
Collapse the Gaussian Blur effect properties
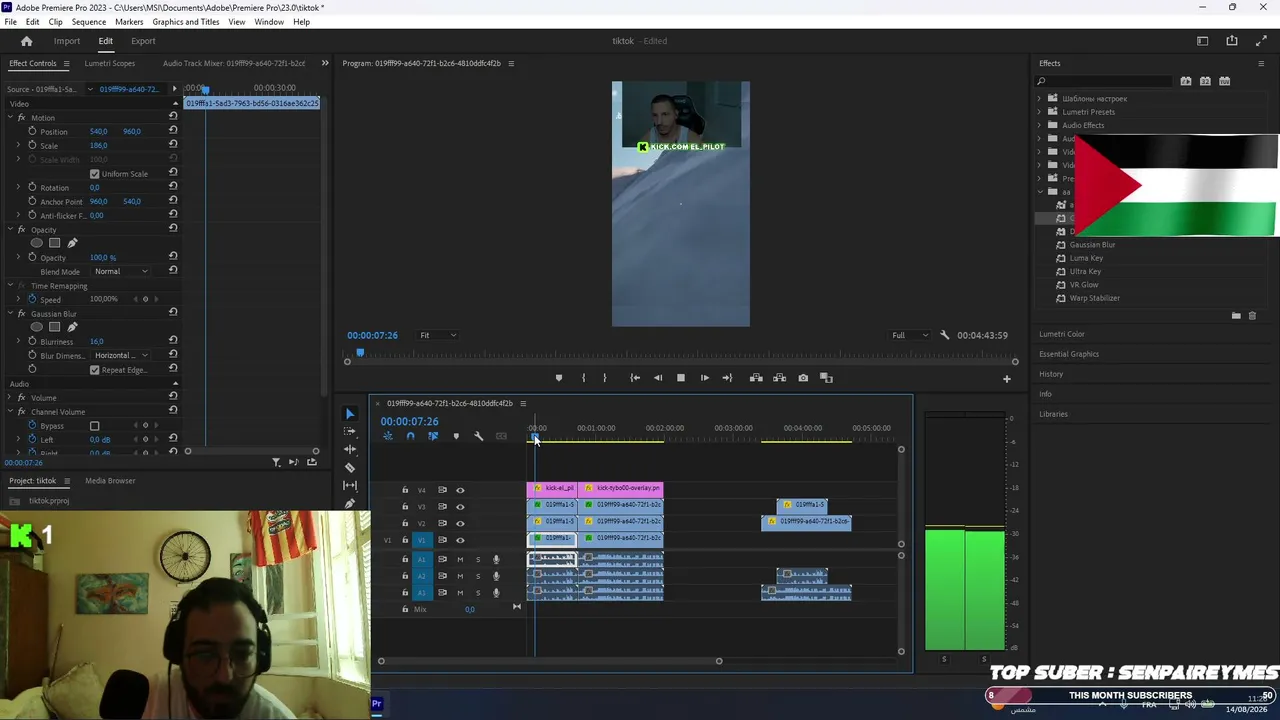[x=10, y=314]
